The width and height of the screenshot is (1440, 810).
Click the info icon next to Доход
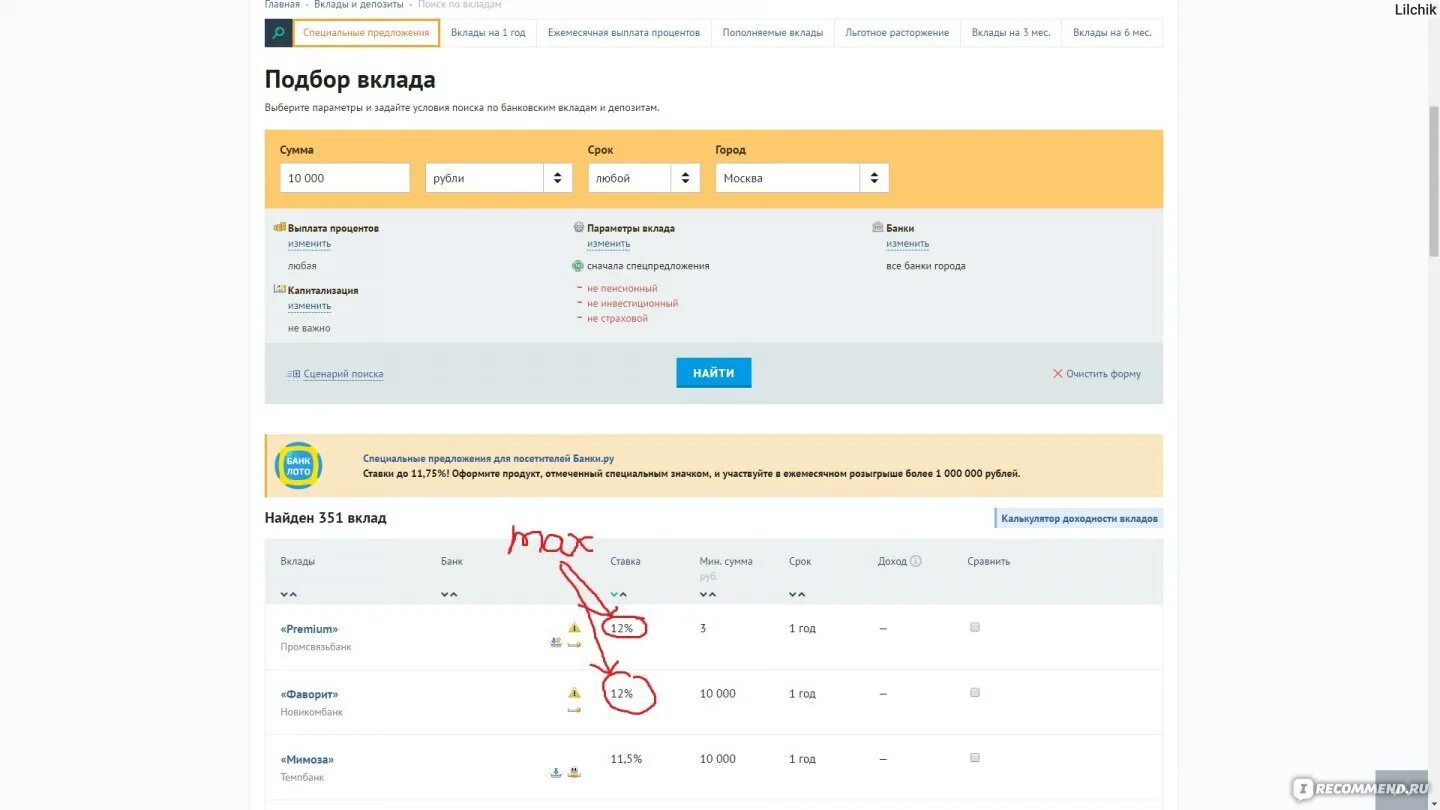pos(915,561)
